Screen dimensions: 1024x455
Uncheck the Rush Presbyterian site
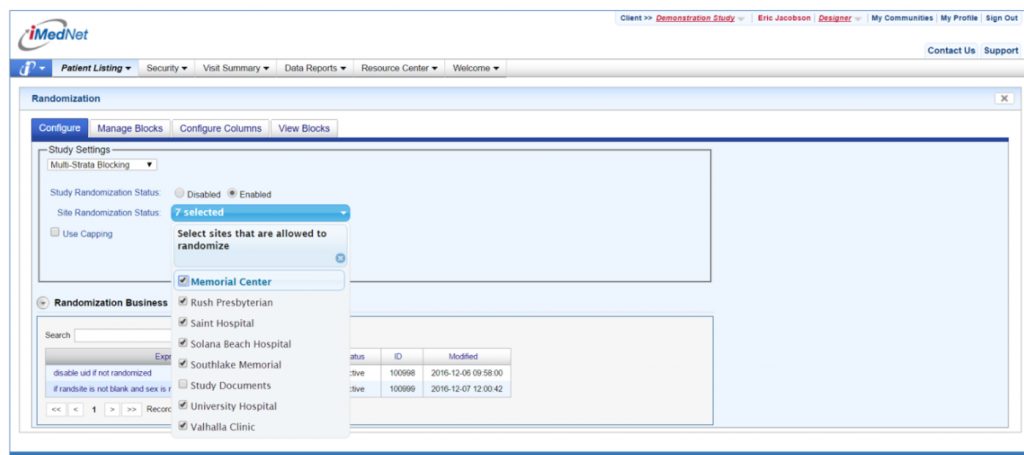pos(182,302)
